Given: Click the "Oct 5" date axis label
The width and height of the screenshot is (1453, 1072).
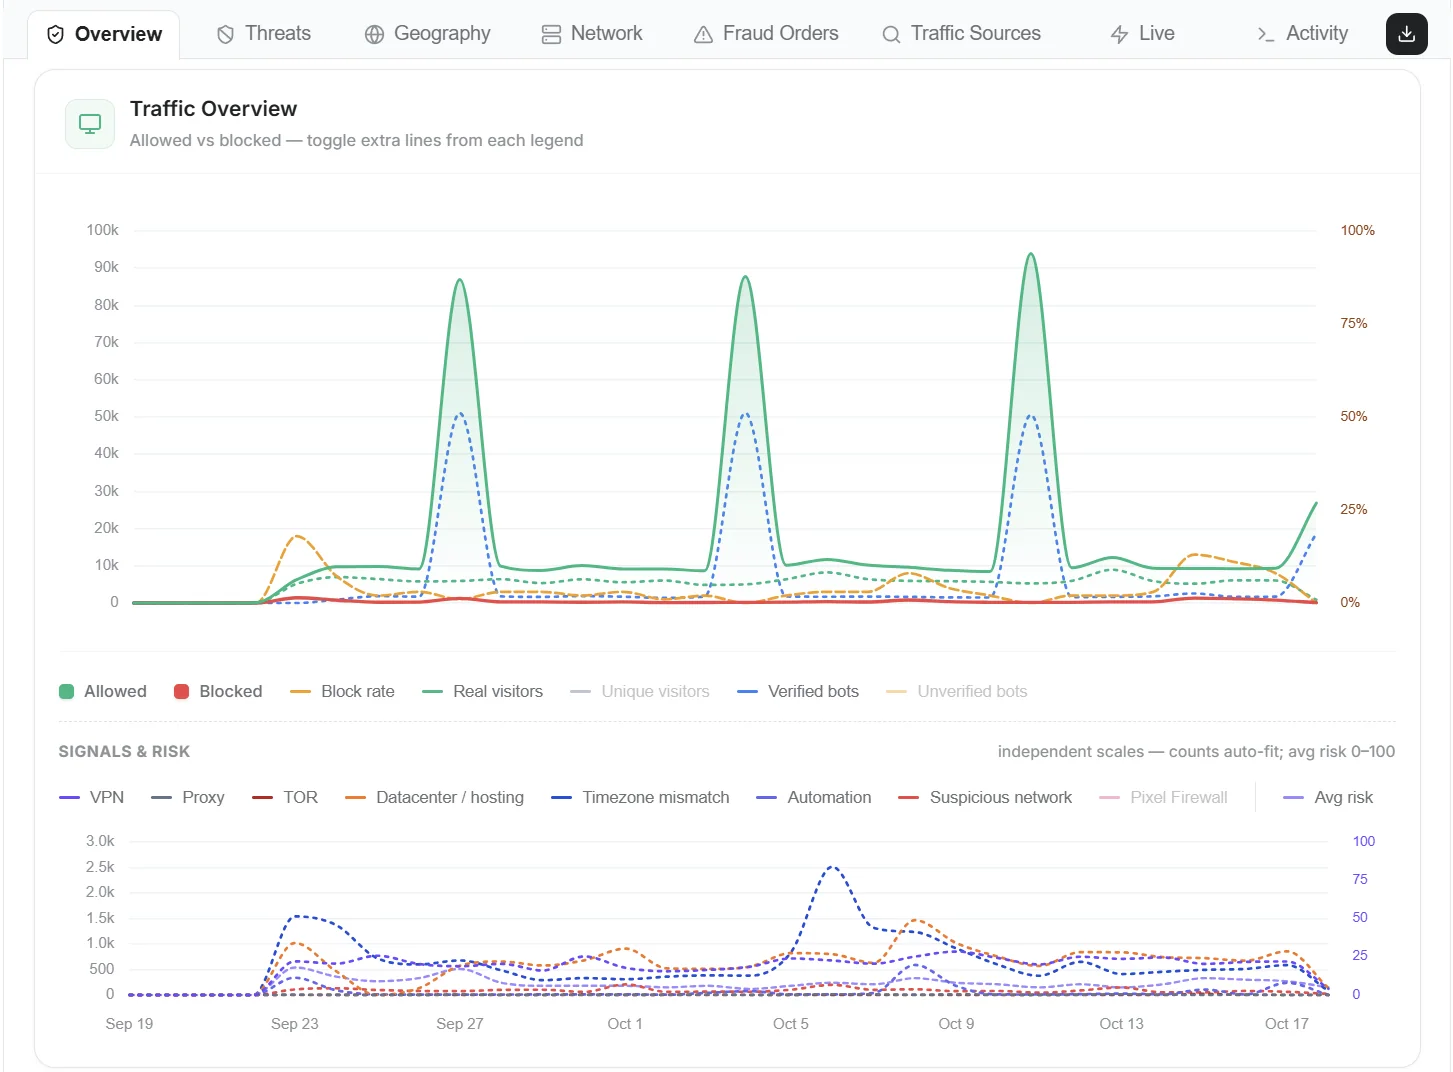Looking at the screenshot, I should pyautogui.click(x=791, y=1024).
